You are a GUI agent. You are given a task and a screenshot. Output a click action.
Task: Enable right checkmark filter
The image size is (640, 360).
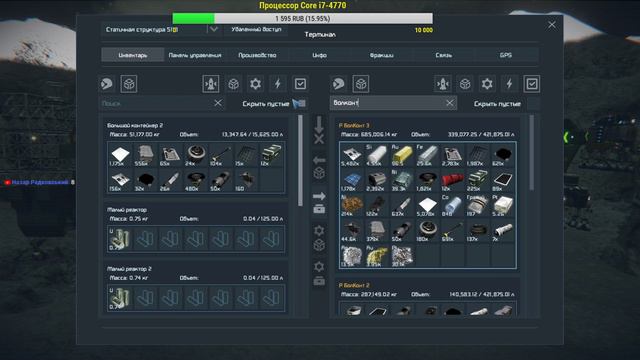pyautogui.click(x=531, y=84)
